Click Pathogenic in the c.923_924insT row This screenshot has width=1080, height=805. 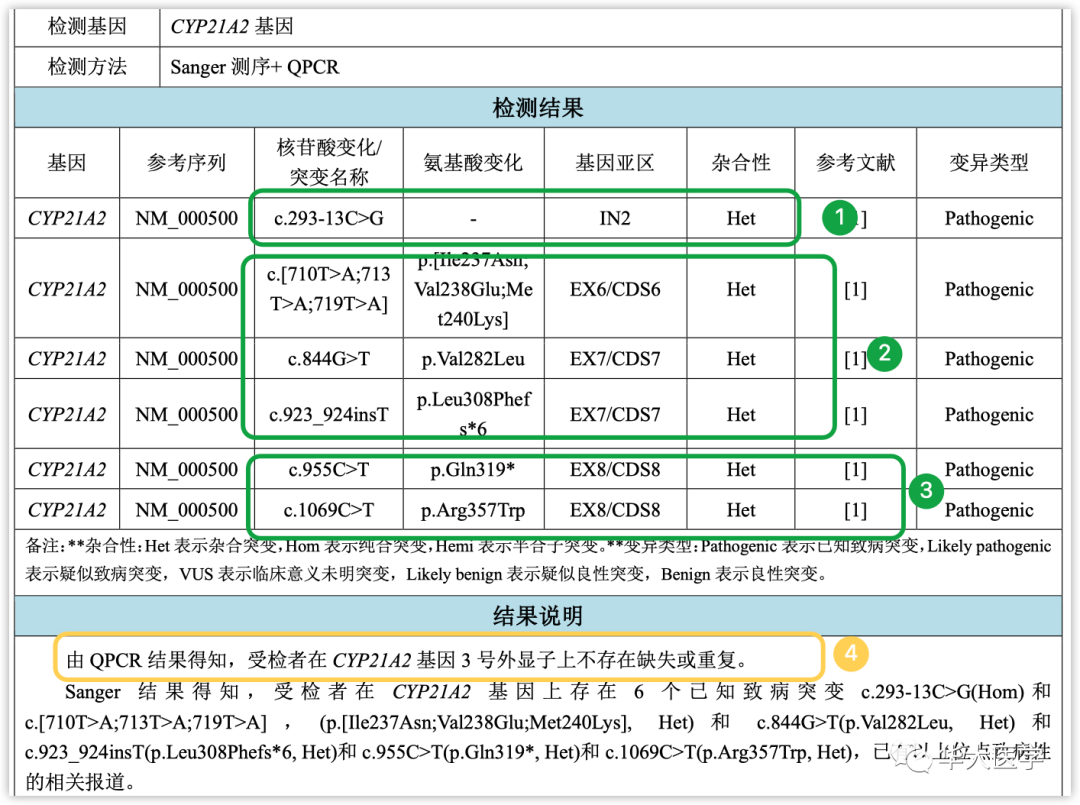989,415
